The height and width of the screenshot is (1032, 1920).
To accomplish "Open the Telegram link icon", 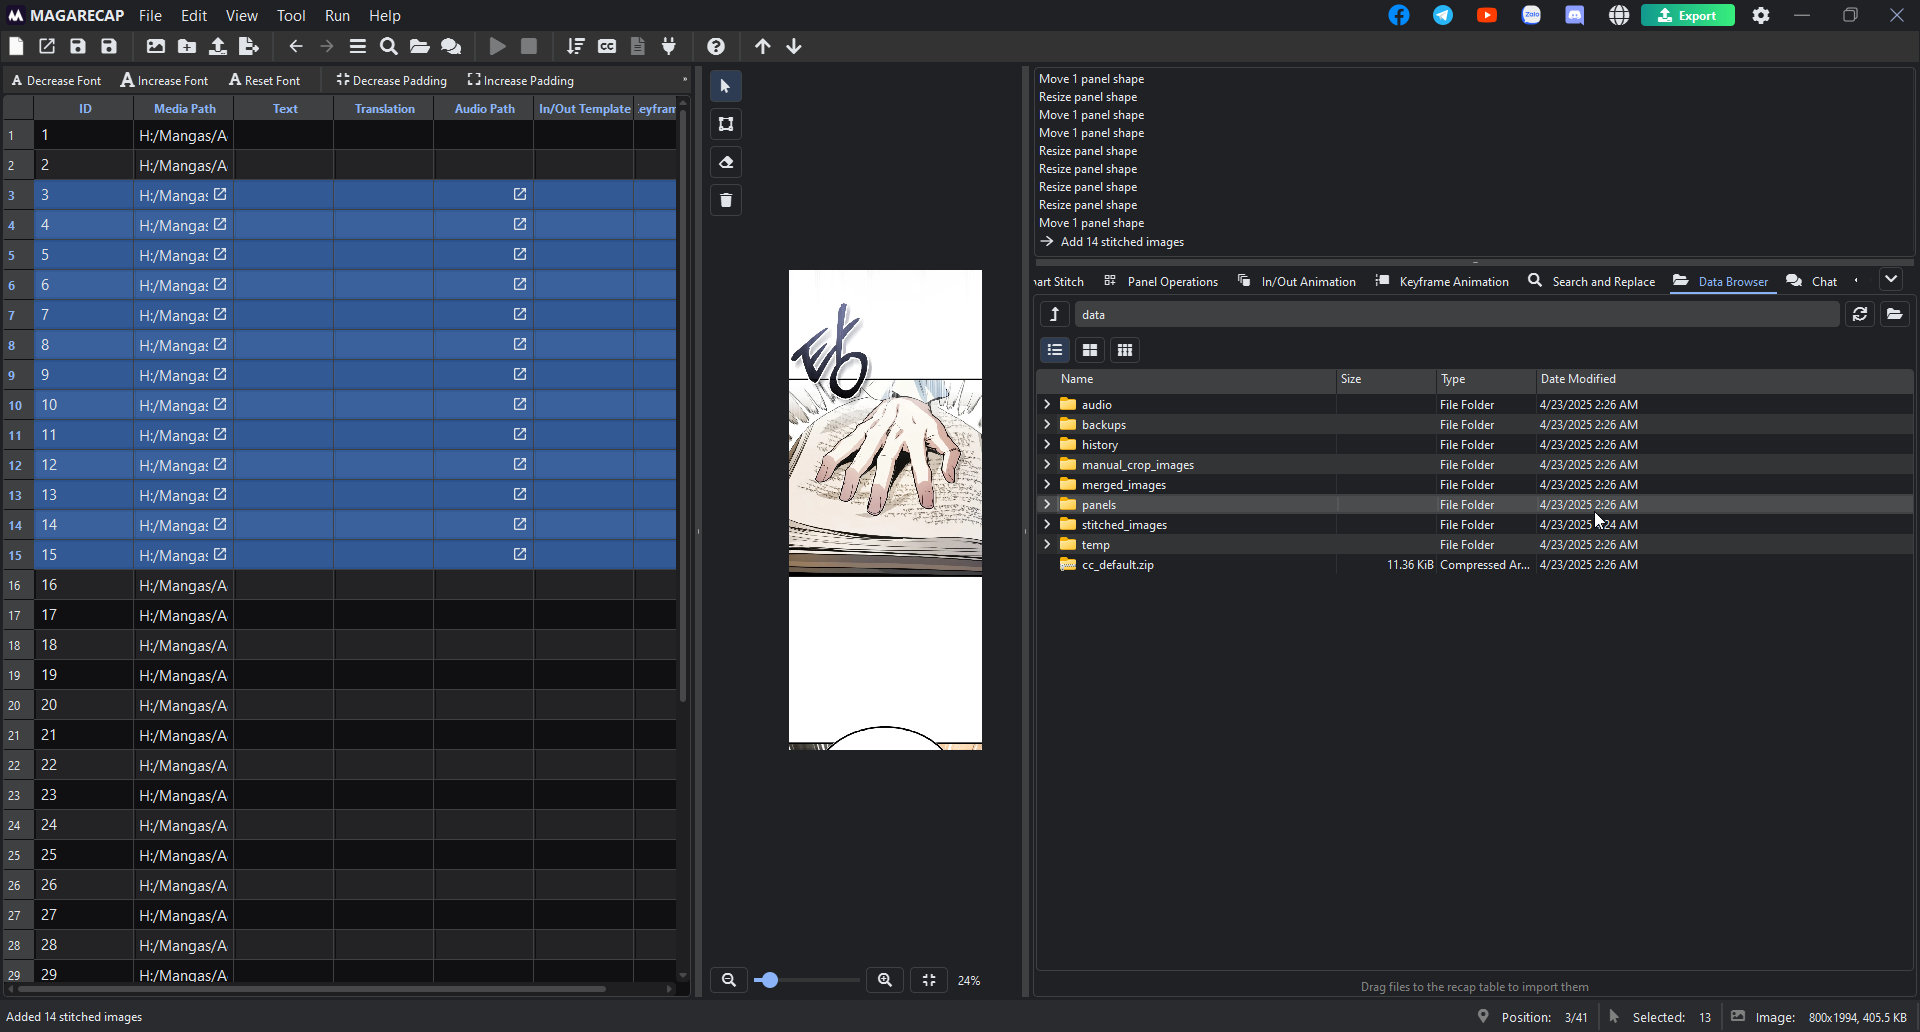I will (x=1443, y=15).
